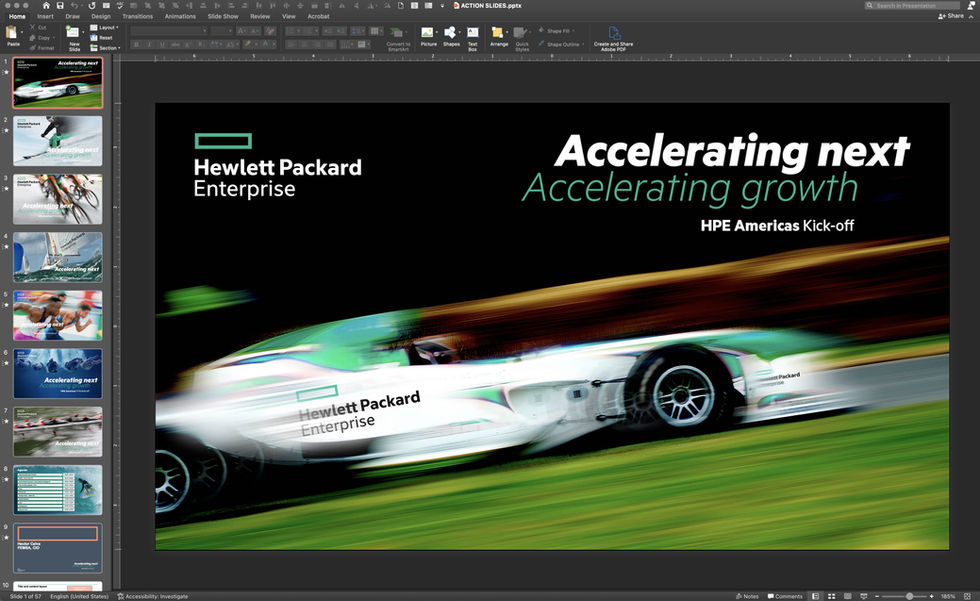The height and width of the screenshot is (601, 980).
Task: Open the Transitions tab
Action: (138, 16)
